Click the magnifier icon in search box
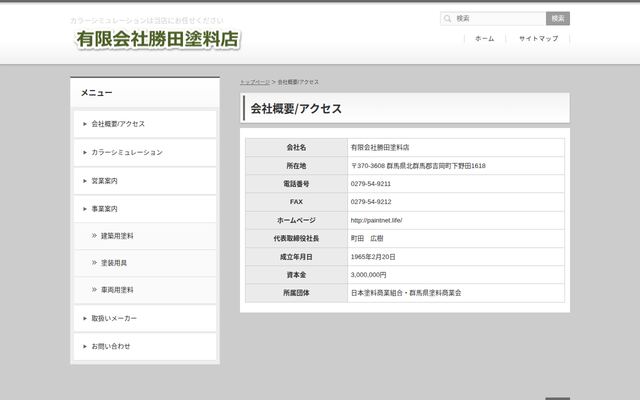Image resolution: width=640 pixels, height=400 pixels. (447, 18)
